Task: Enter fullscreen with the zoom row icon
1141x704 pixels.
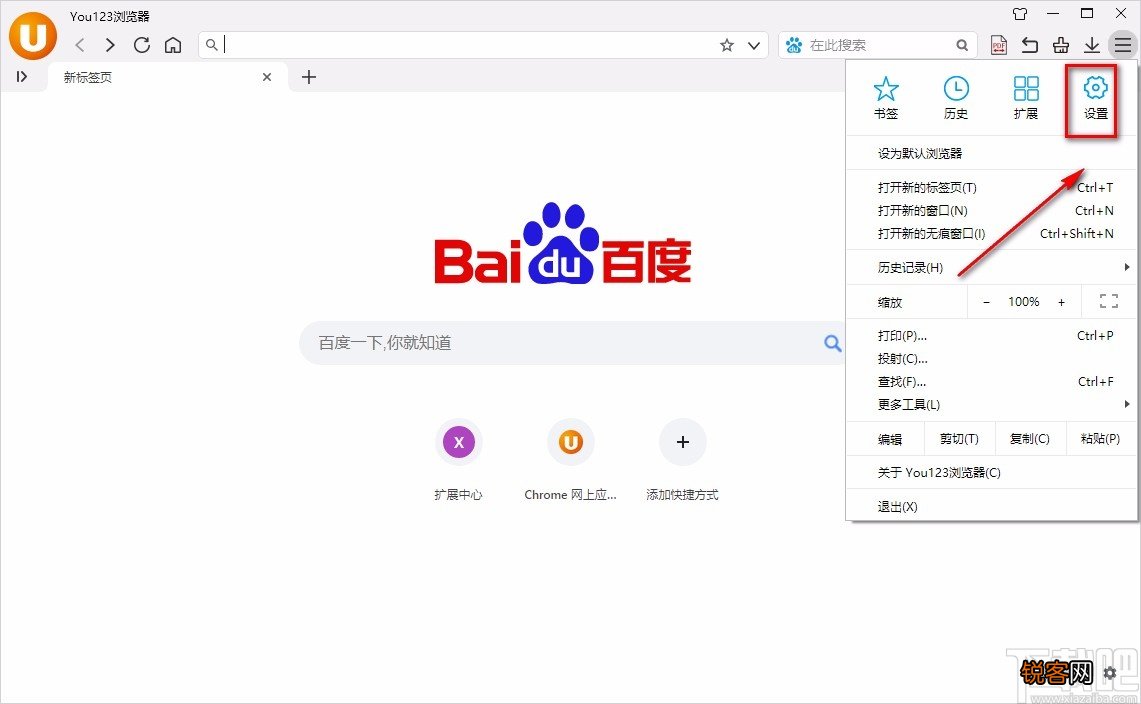Action: pyautogui.click(x=1109, y=301)
